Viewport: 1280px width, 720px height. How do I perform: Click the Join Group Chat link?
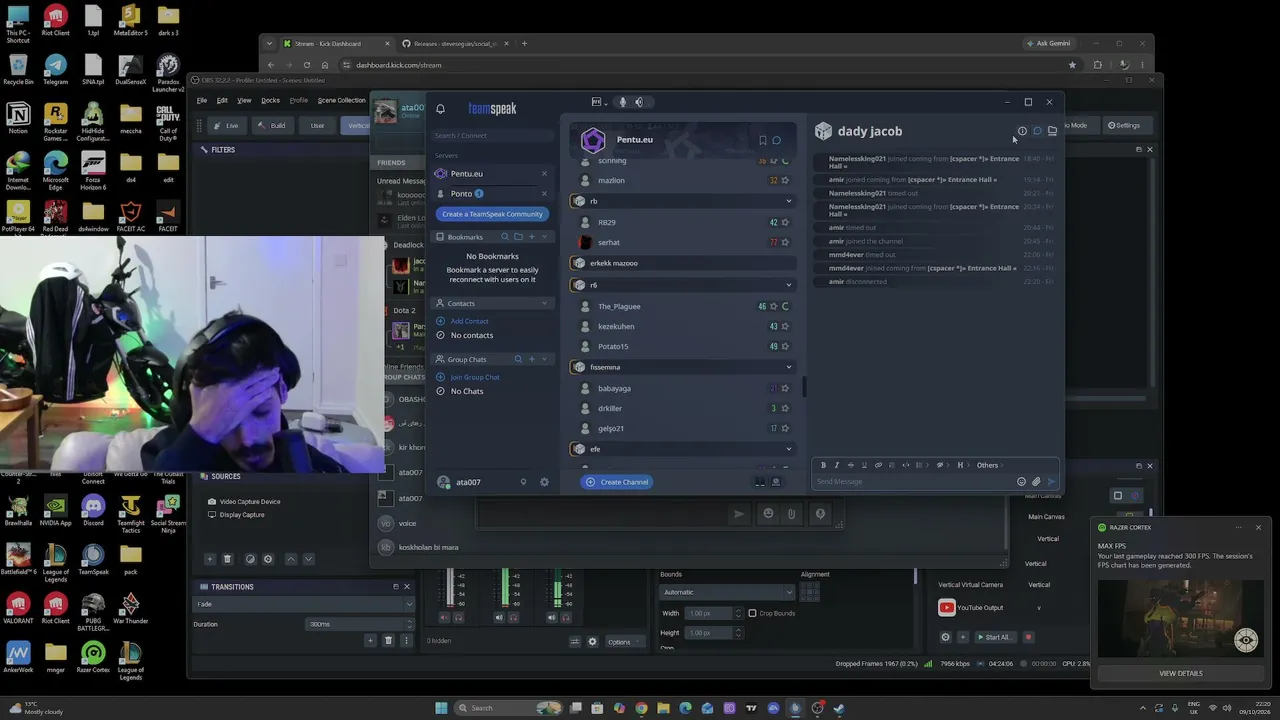tap(475, 377)
